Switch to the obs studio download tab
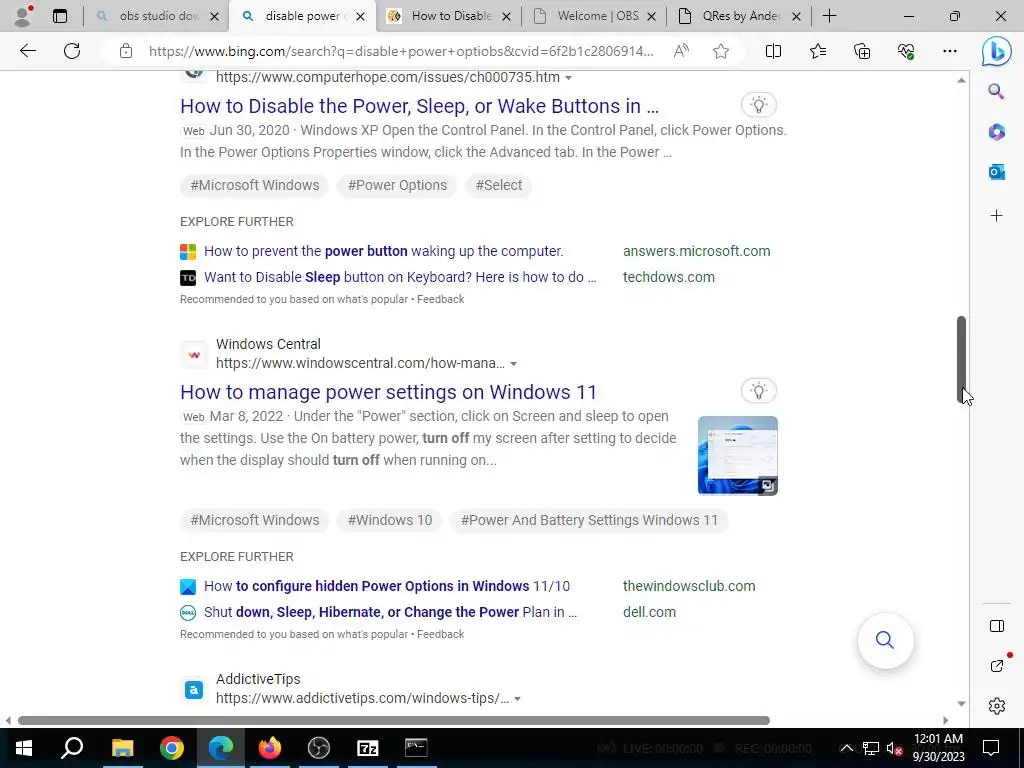This screenshot has height=768, width=1024. coord(159,16)
